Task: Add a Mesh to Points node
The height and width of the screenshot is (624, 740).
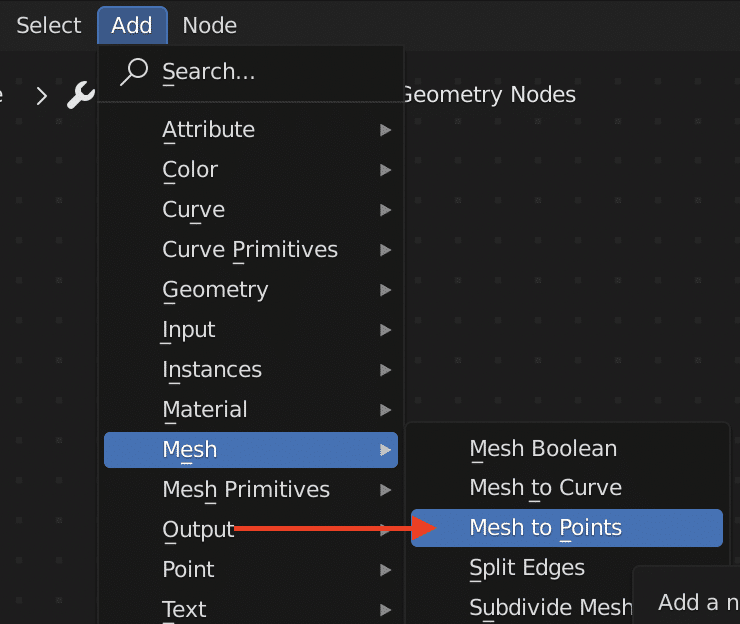Action: 567,528
